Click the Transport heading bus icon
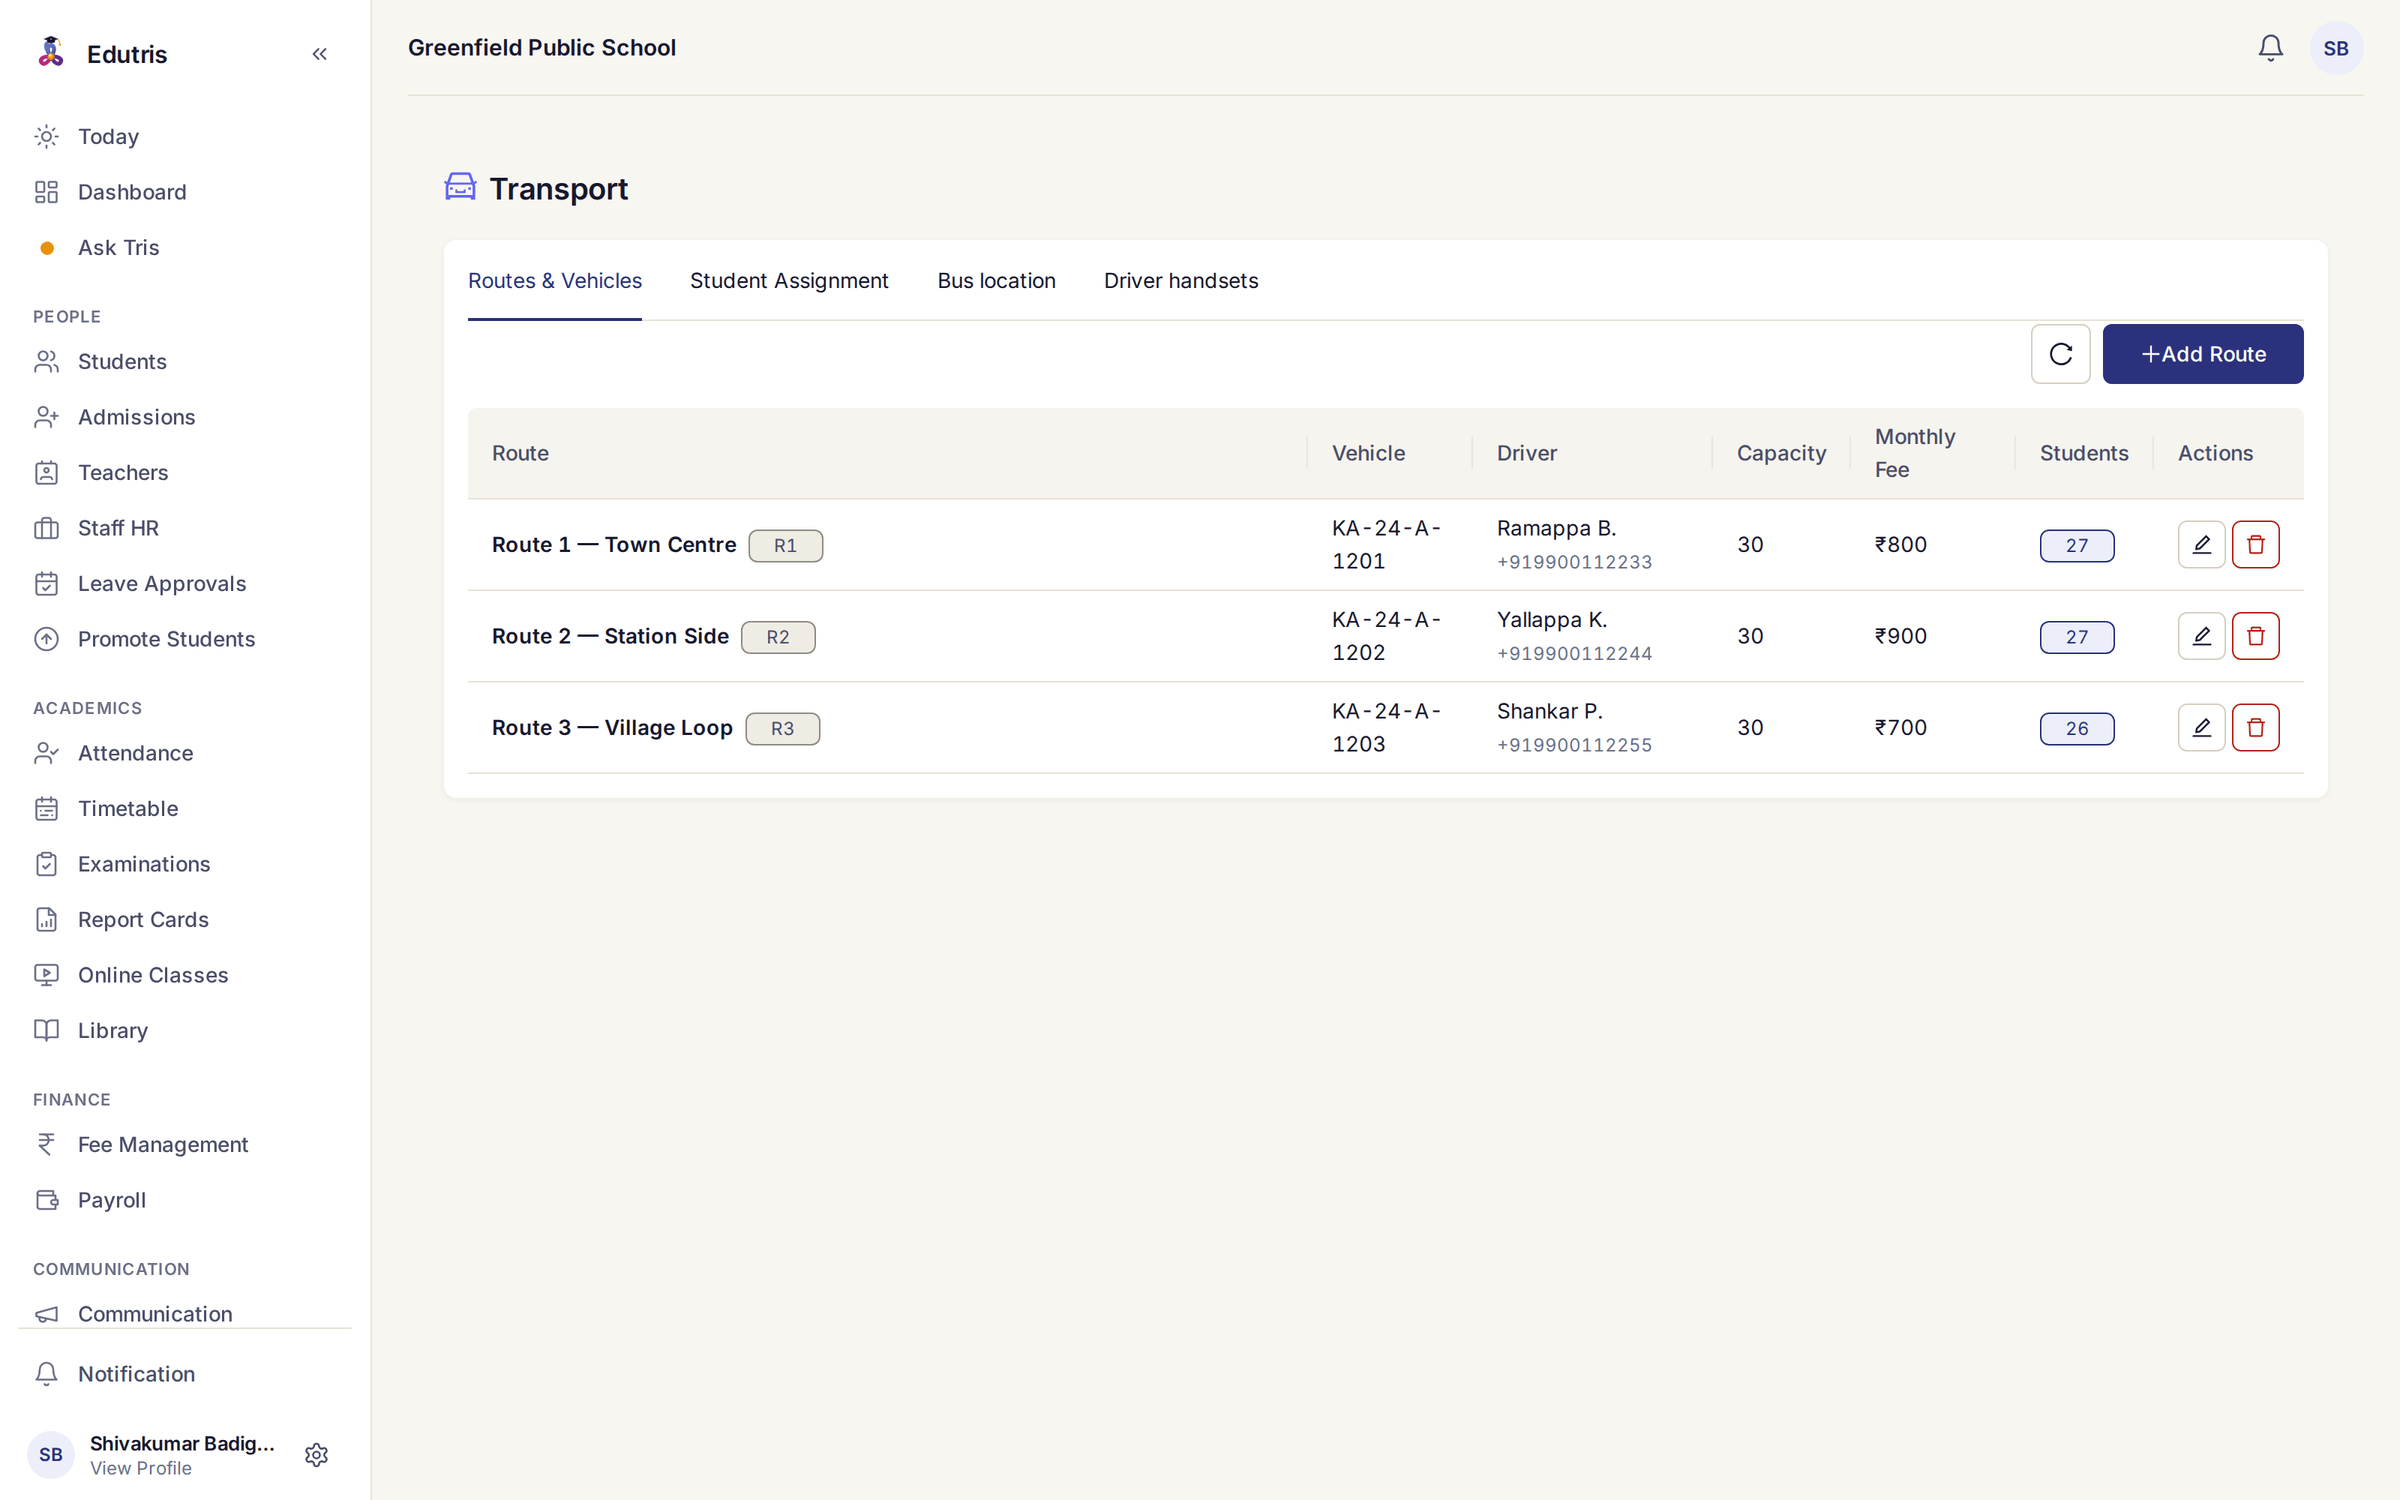The height and width of the screenshot is (1500, 2400). click(460, 187)
